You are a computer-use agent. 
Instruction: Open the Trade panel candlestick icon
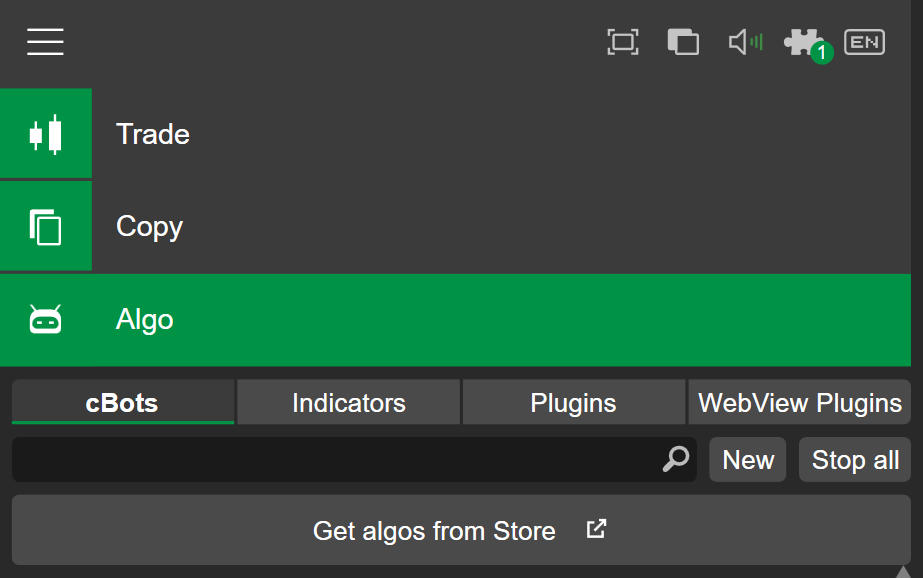[x=45, y=133]
